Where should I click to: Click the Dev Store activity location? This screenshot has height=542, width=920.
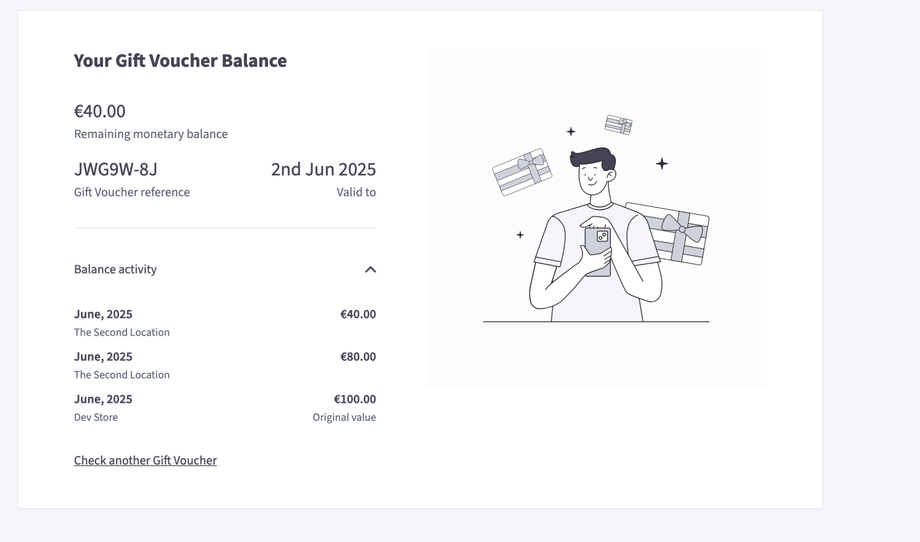point(96,417)
